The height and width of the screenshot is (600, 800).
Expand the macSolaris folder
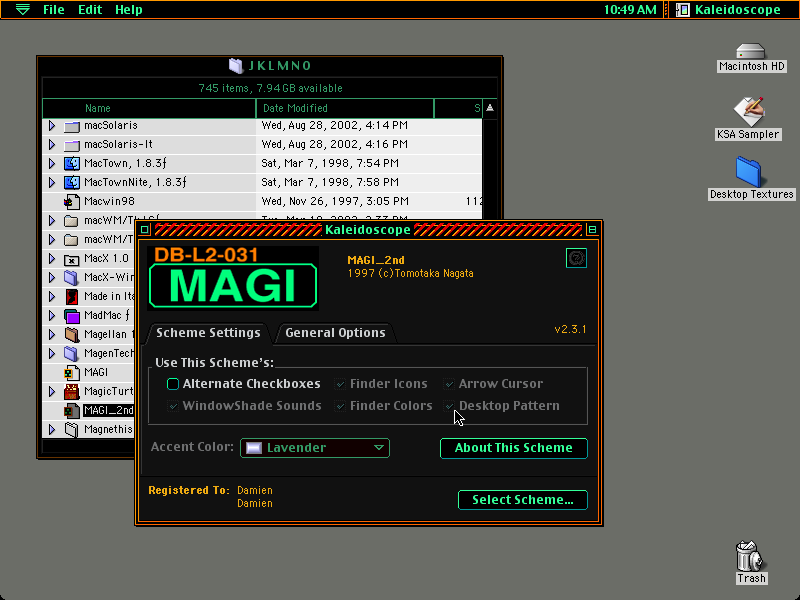coord(52,126)
